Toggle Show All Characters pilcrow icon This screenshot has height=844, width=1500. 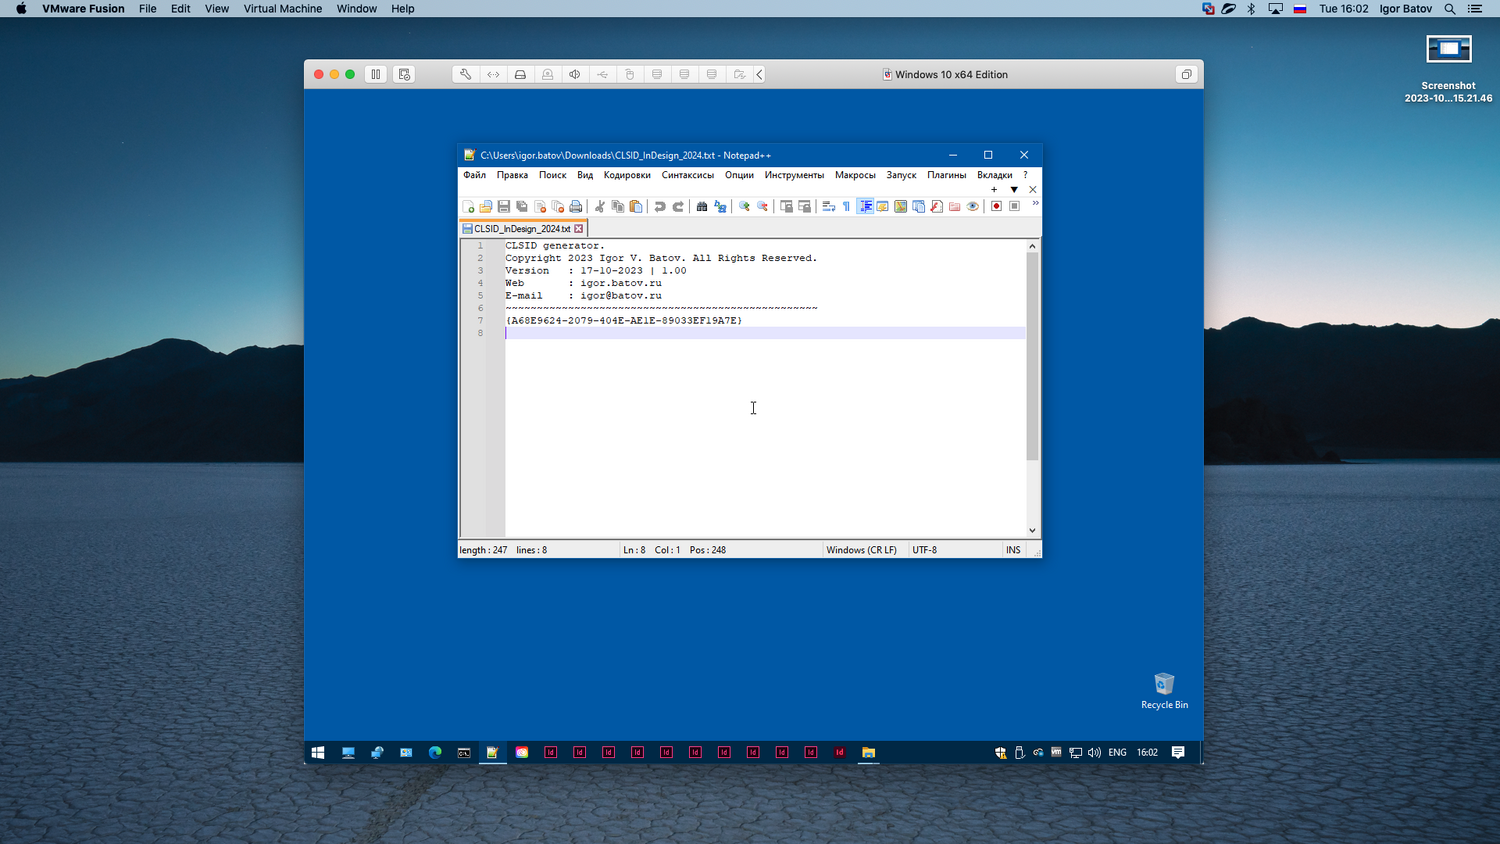tap(846, 207)
